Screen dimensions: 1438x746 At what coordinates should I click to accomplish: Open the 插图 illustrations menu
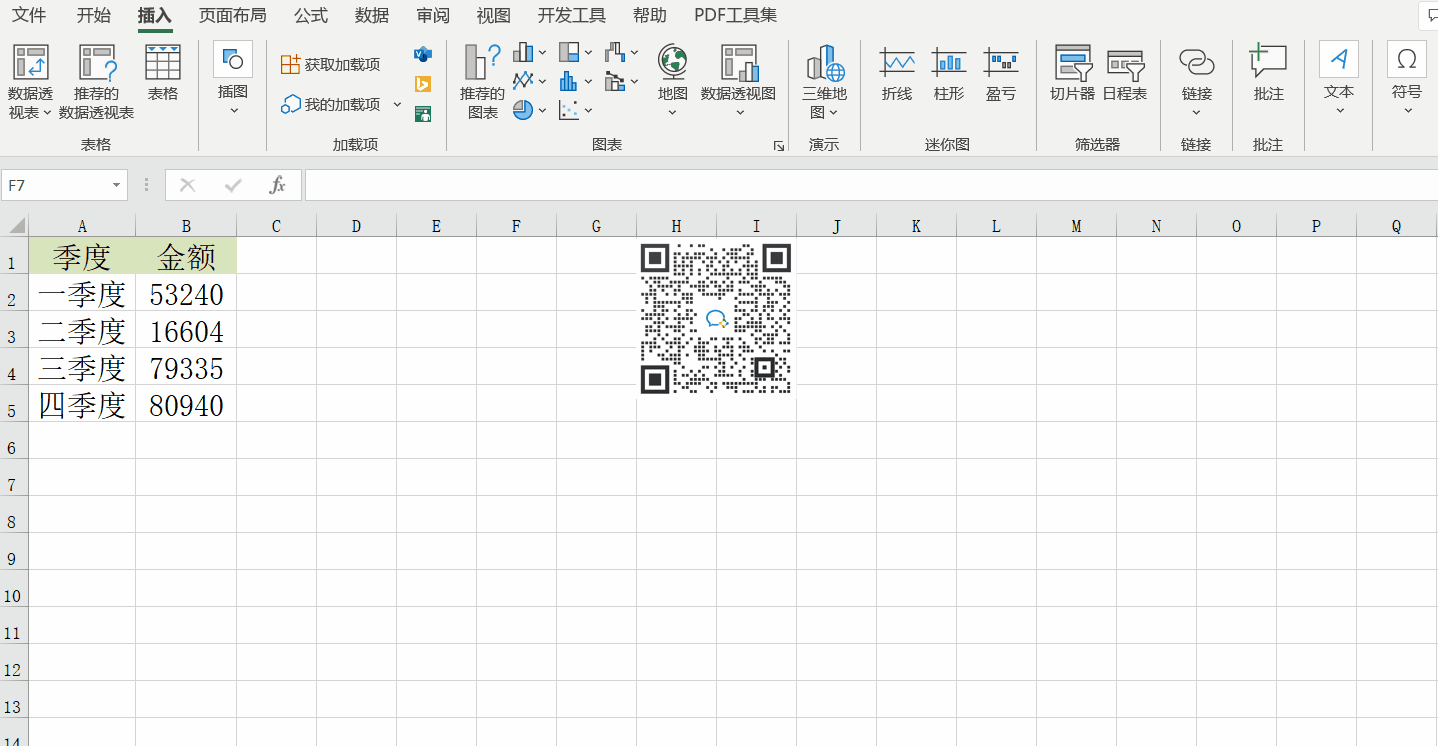pos(233,80)
